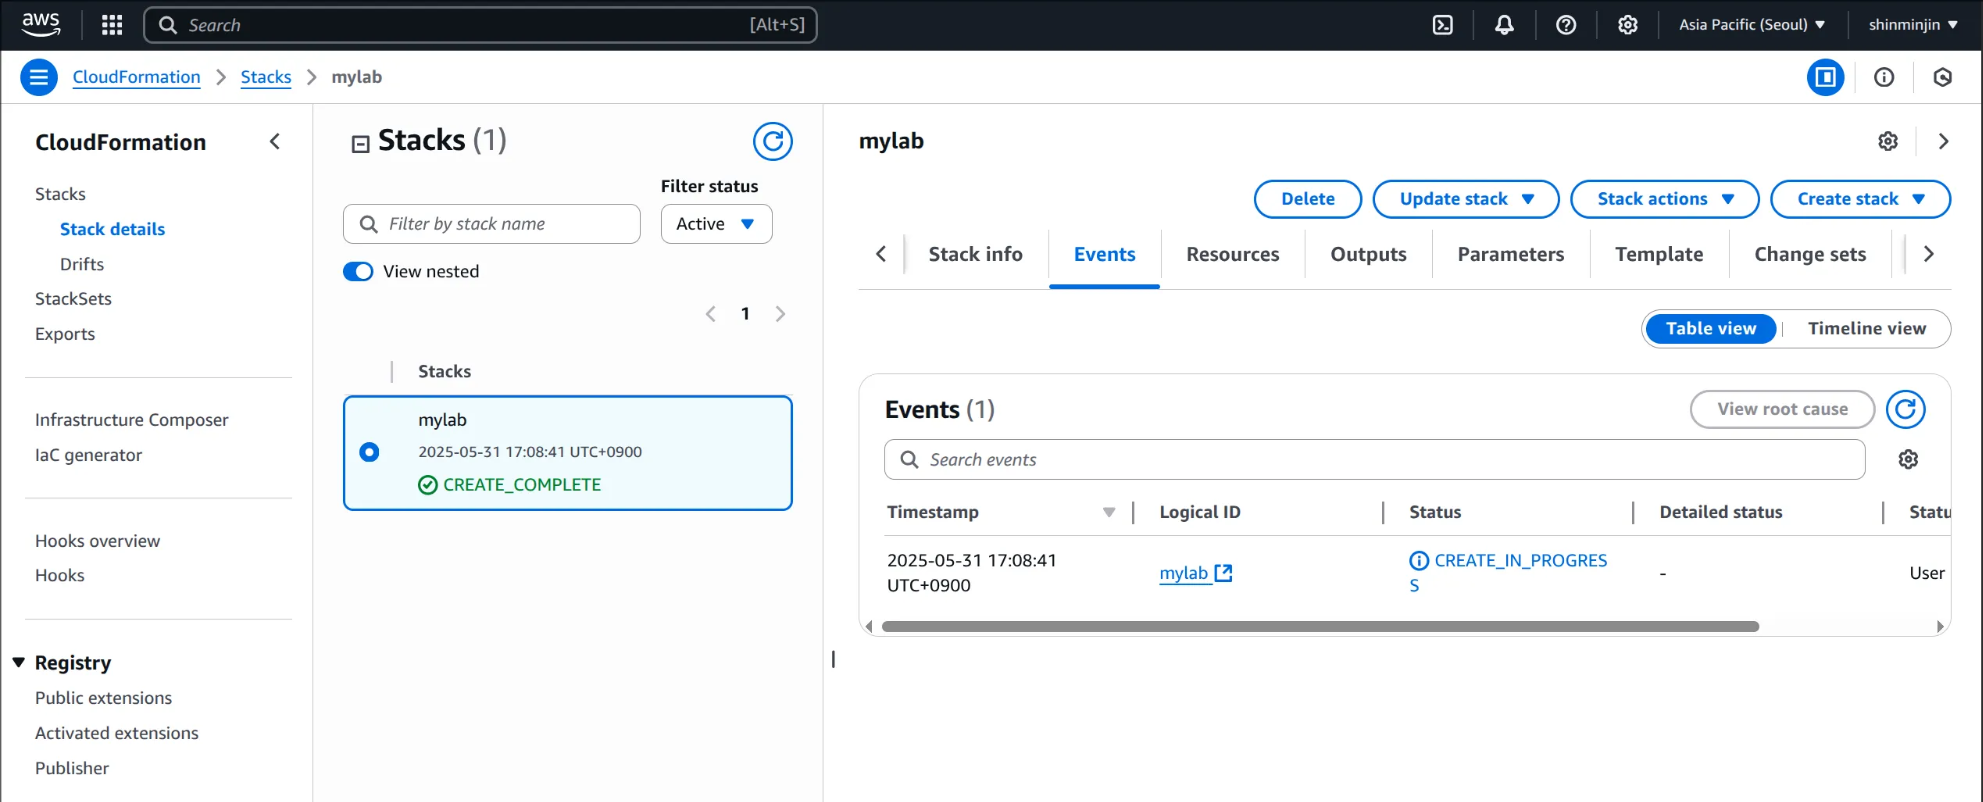Open the Update stack dropdown
1983x802 pixels.
[1466, 199]
